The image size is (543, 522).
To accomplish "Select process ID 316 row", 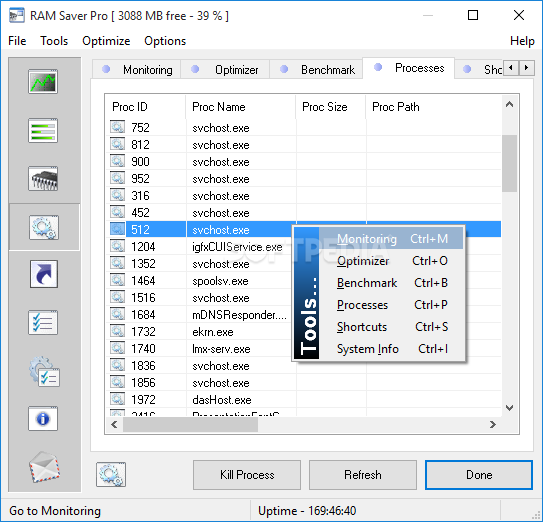I will coord(305,196).
